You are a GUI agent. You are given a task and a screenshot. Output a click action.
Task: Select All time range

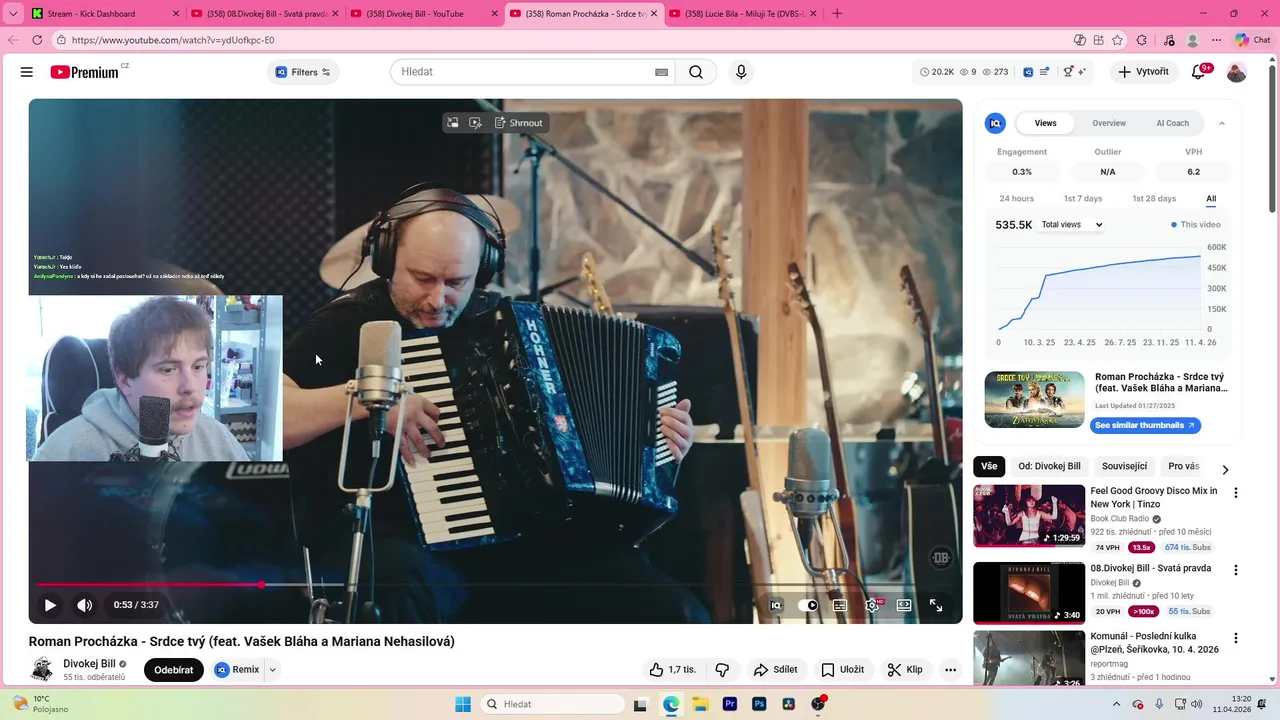pos(1211,199)
